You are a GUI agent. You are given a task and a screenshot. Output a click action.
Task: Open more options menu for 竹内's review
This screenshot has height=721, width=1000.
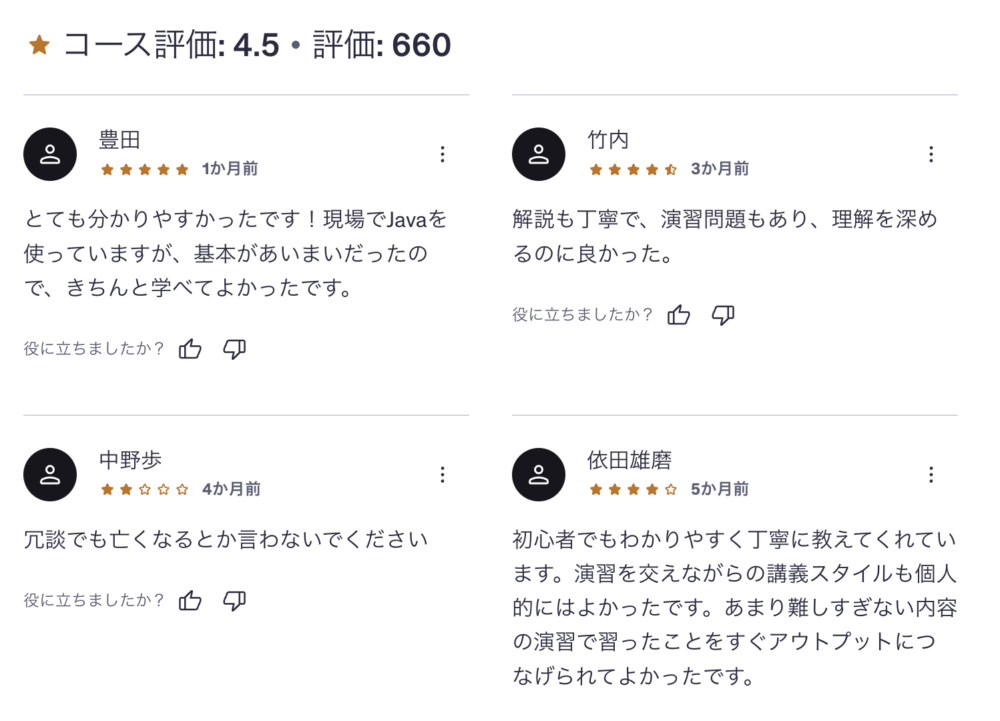click(x=931, y=154)
